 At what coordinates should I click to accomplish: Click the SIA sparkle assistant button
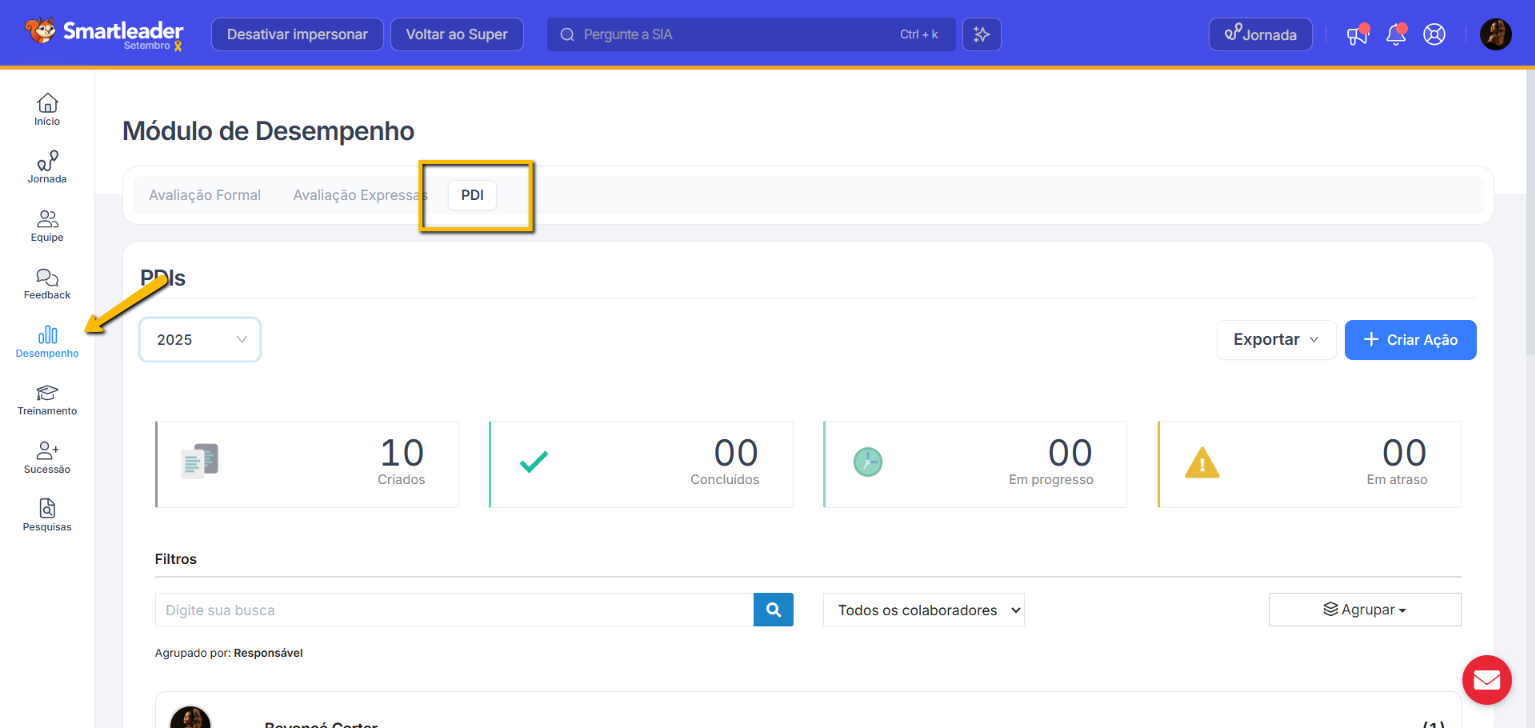[x=981, y=35]
